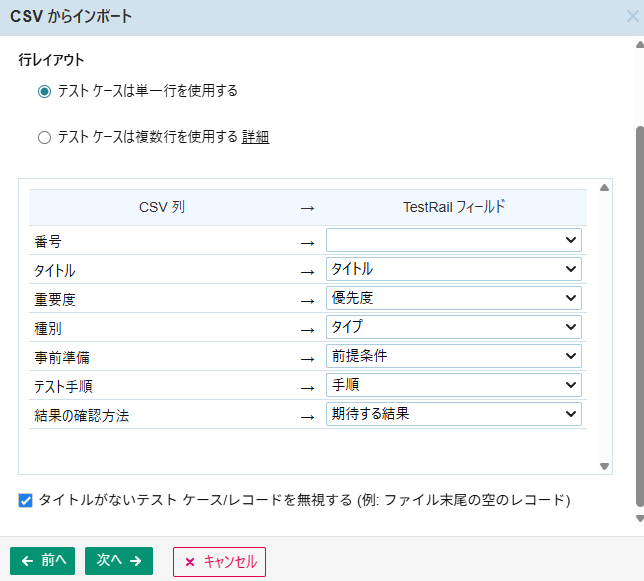
Task: Open 前提条件 dropdown for 事前準備 row
Action: [x=453, y=356]
